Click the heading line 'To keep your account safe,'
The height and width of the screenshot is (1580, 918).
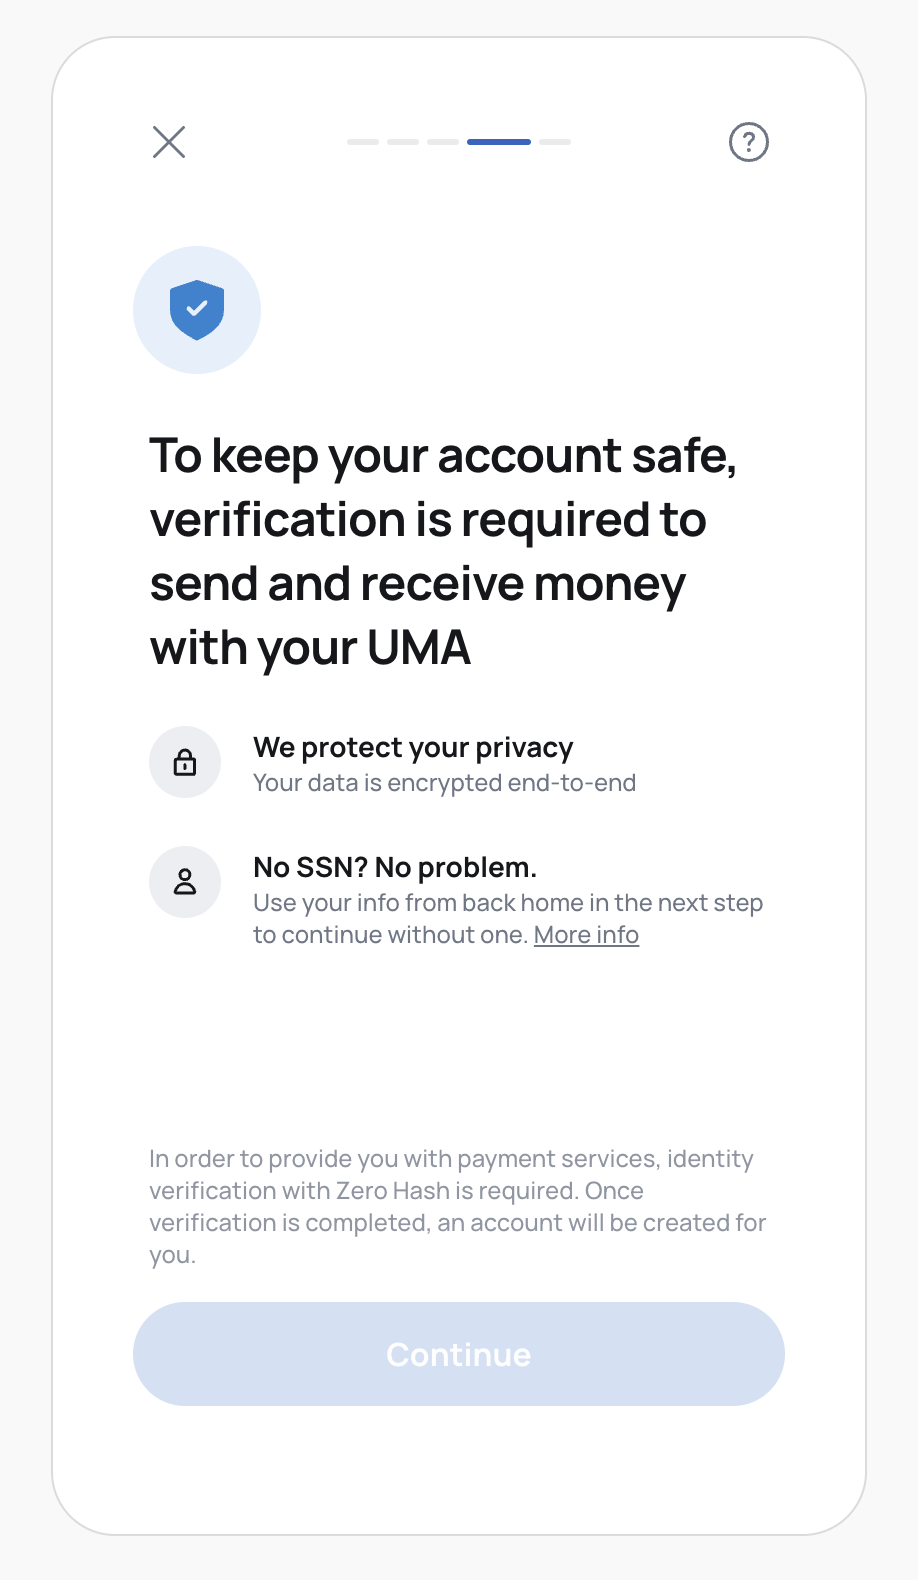[x=443, y=456]
